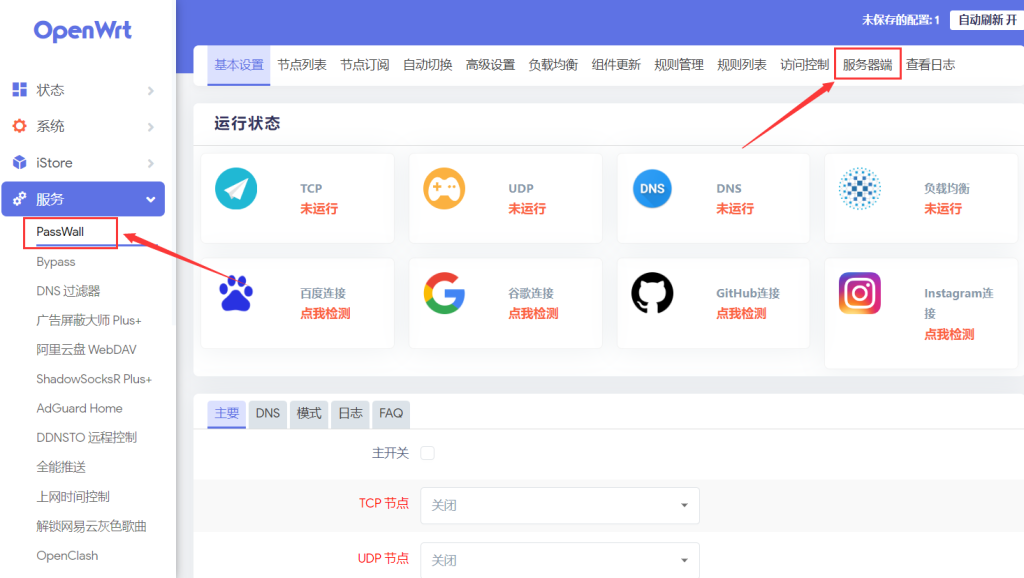Viewport: 1024px width, 578px height.
Task: Click the UDP game controller icon
Action: [x=444, y=188]
